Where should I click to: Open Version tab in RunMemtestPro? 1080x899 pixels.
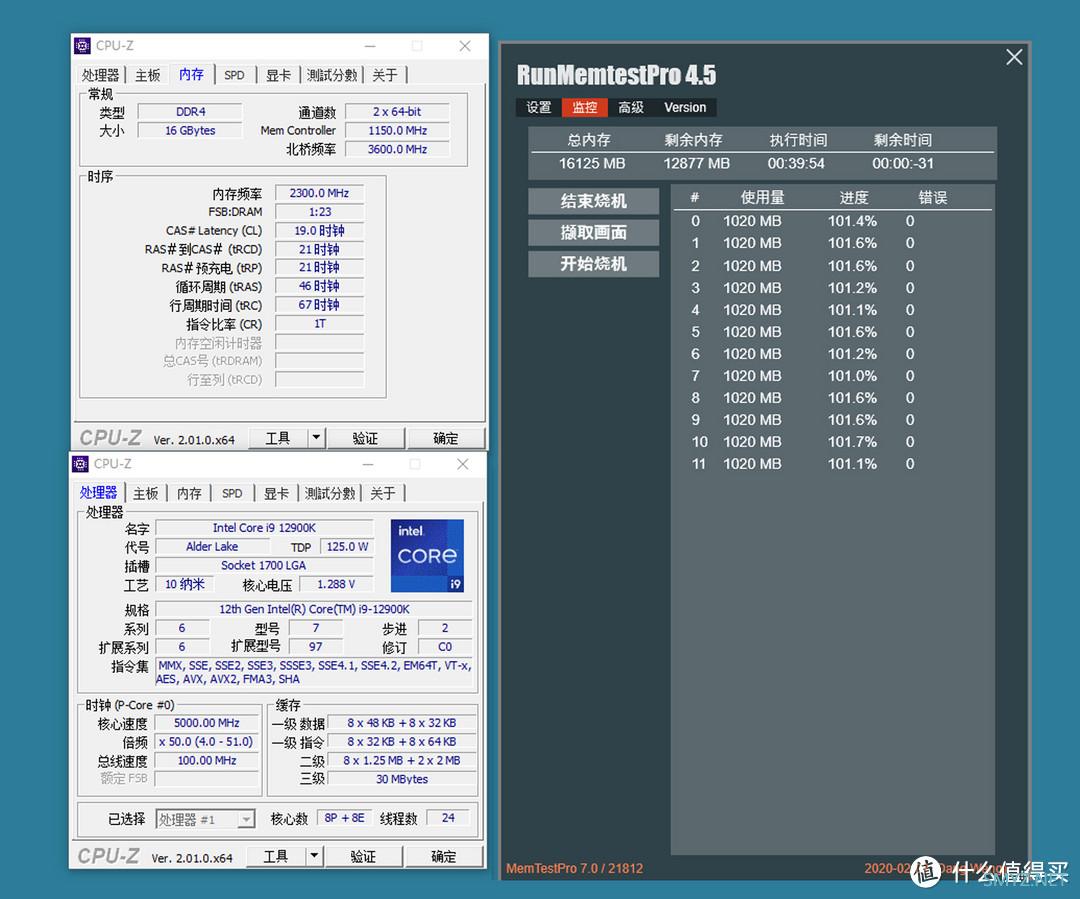pyautogui.click(x=685, y=107)
